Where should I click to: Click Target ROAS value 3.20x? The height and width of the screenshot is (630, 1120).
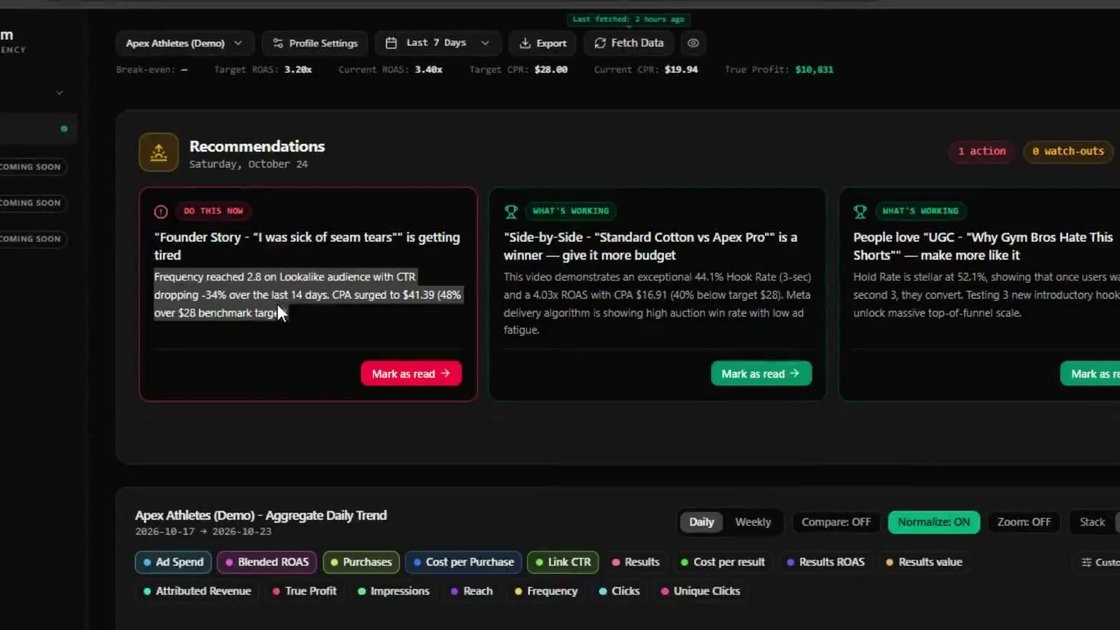coord(298,69)
